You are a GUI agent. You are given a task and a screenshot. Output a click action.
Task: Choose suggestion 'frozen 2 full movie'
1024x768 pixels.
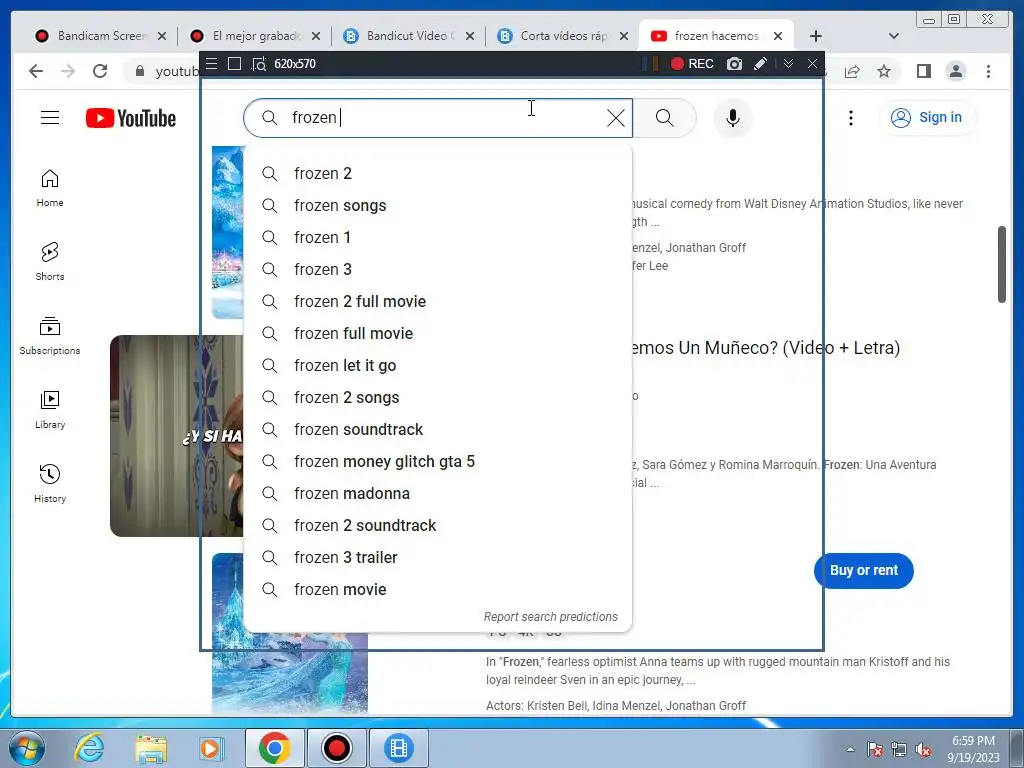click(x=438, y=301)
